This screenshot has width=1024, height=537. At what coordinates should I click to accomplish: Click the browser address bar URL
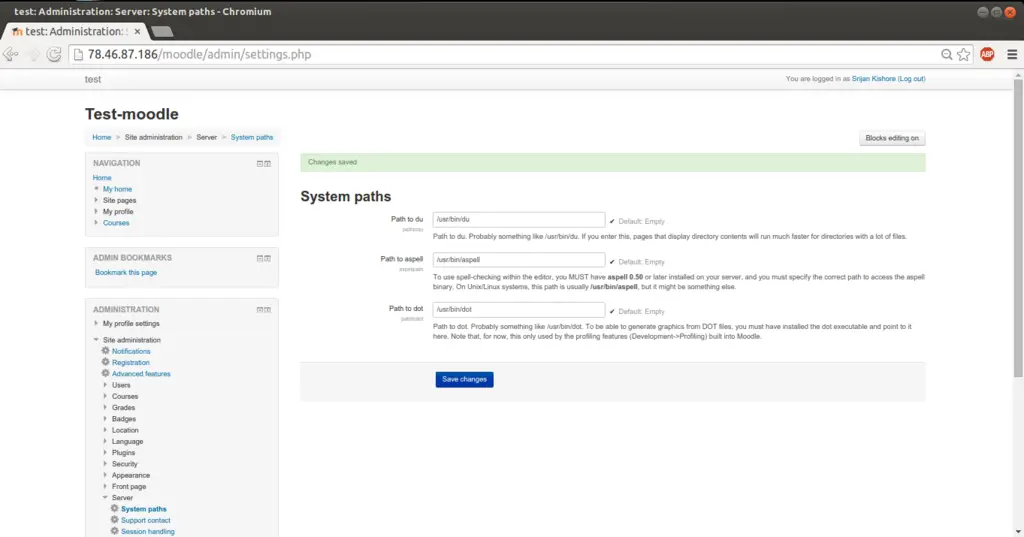[x=199, y=54]
